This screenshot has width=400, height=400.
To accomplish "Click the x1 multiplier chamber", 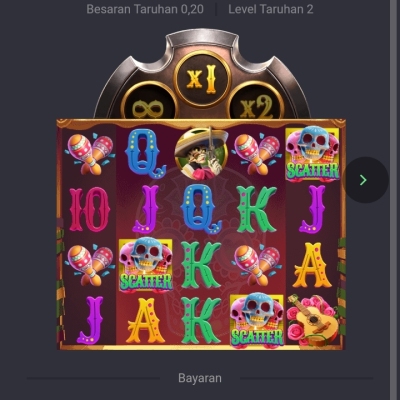I will (x=202, y=79).
